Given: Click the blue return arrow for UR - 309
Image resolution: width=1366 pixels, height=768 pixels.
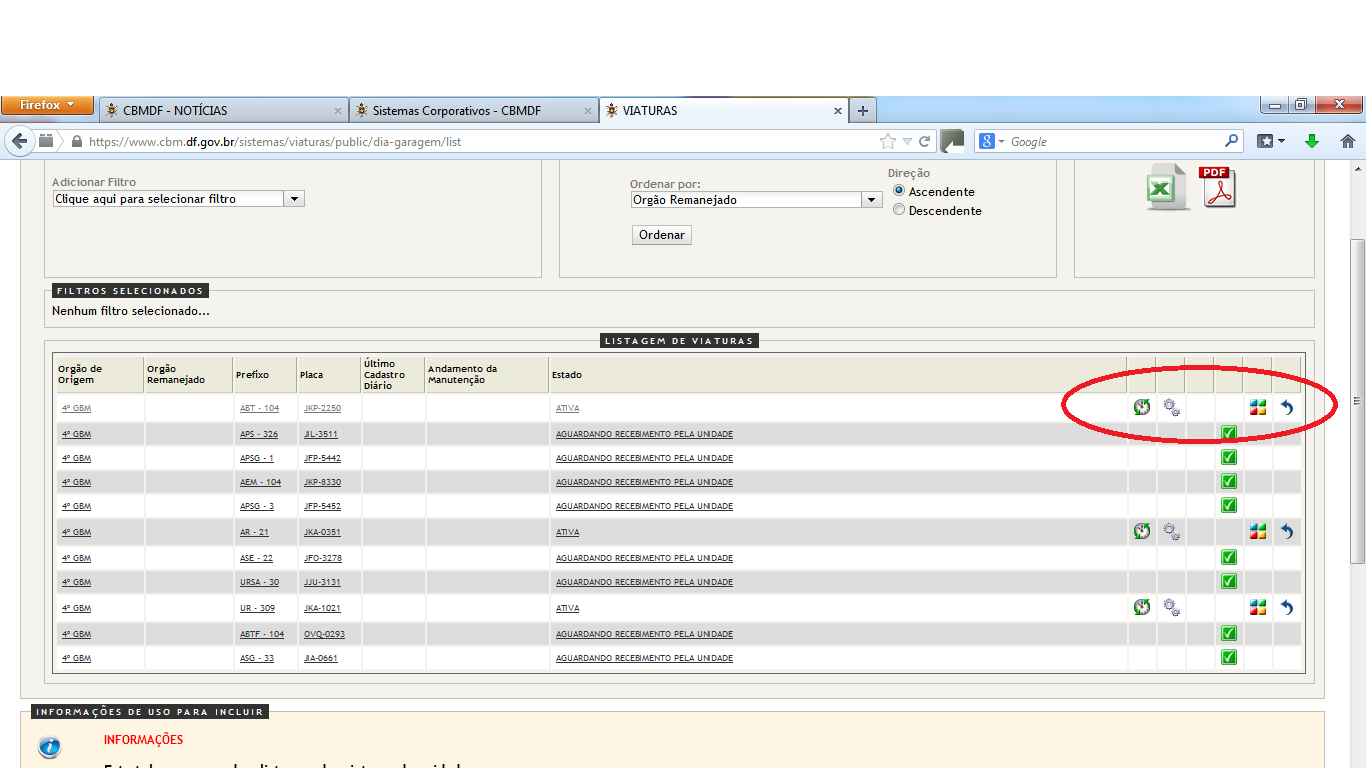Looking at the screenshot, I should point(1287,607).
